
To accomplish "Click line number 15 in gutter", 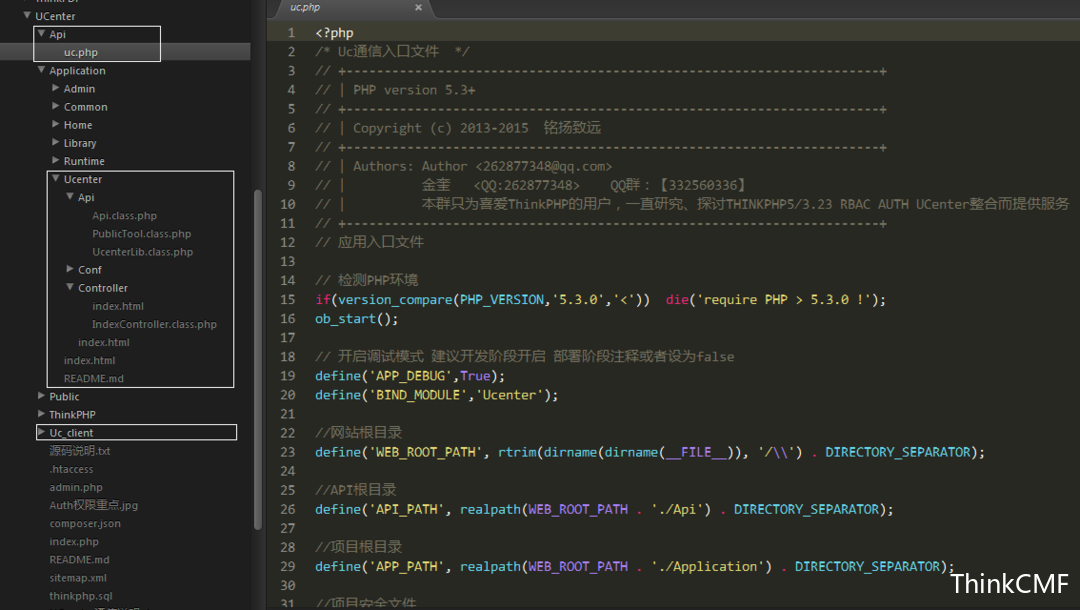I will (x=287, y=299).
